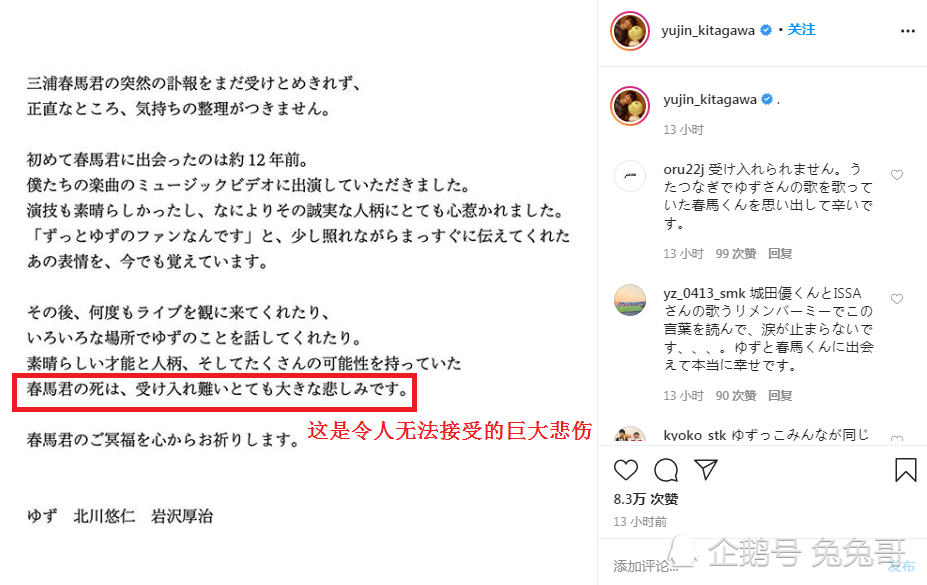Like the post with the heart icon

tap(625, 470)
